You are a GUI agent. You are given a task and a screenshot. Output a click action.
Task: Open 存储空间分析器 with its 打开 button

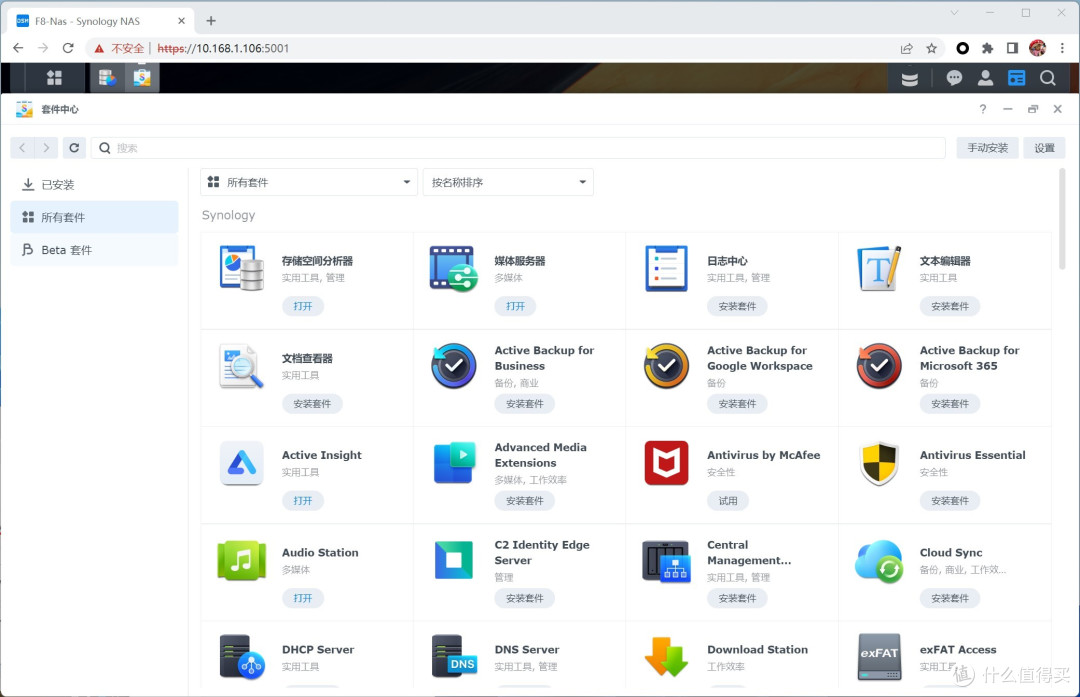point(303,306)
